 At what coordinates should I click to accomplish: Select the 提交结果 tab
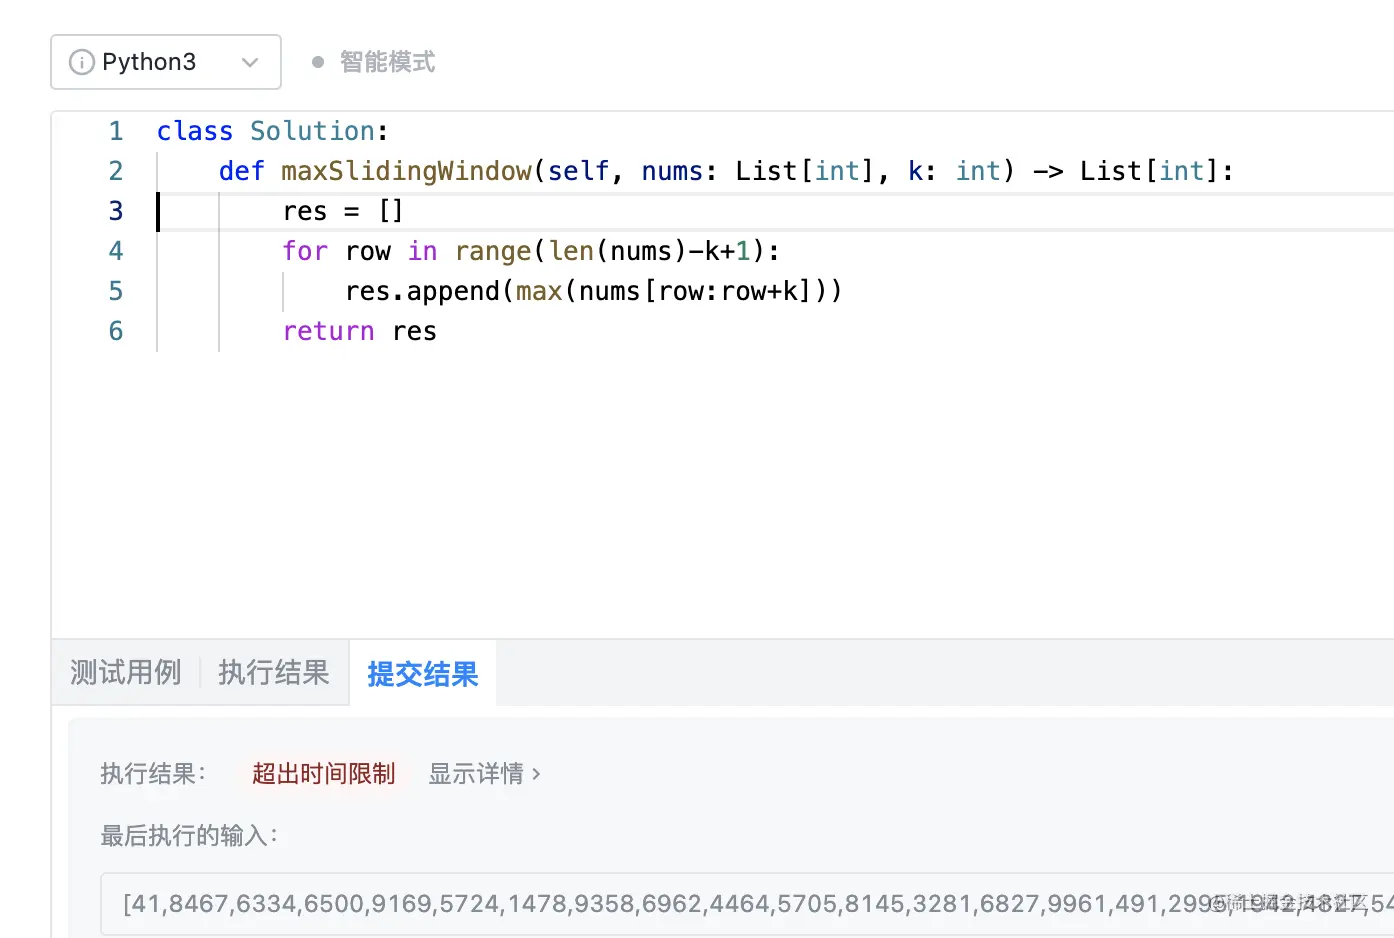pos(423,673)
